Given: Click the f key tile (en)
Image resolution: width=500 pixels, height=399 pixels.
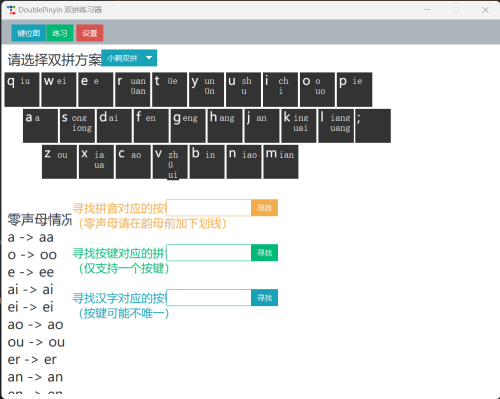Looking at the screenshot, I should tap(151, 126).
